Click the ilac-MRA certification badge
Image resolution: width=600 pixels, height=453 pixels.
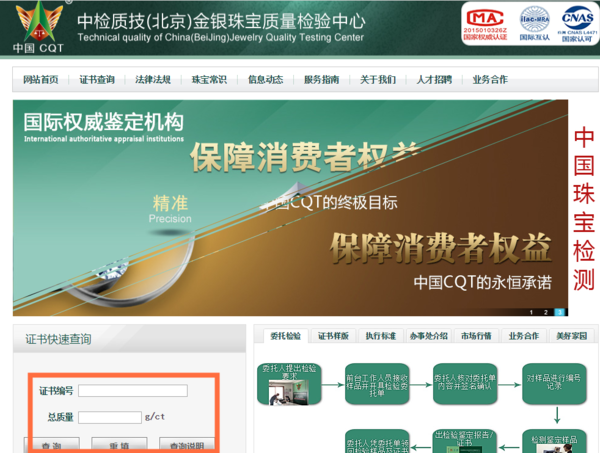(535, 24)
